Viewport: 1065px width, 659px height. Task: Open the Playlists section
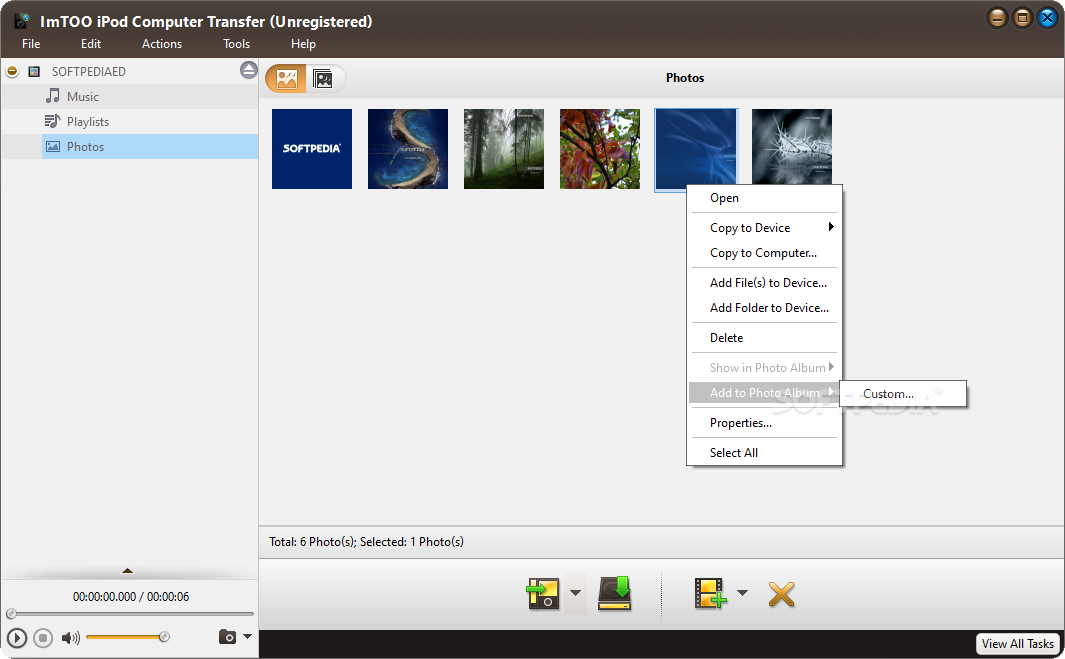[88, 122]
